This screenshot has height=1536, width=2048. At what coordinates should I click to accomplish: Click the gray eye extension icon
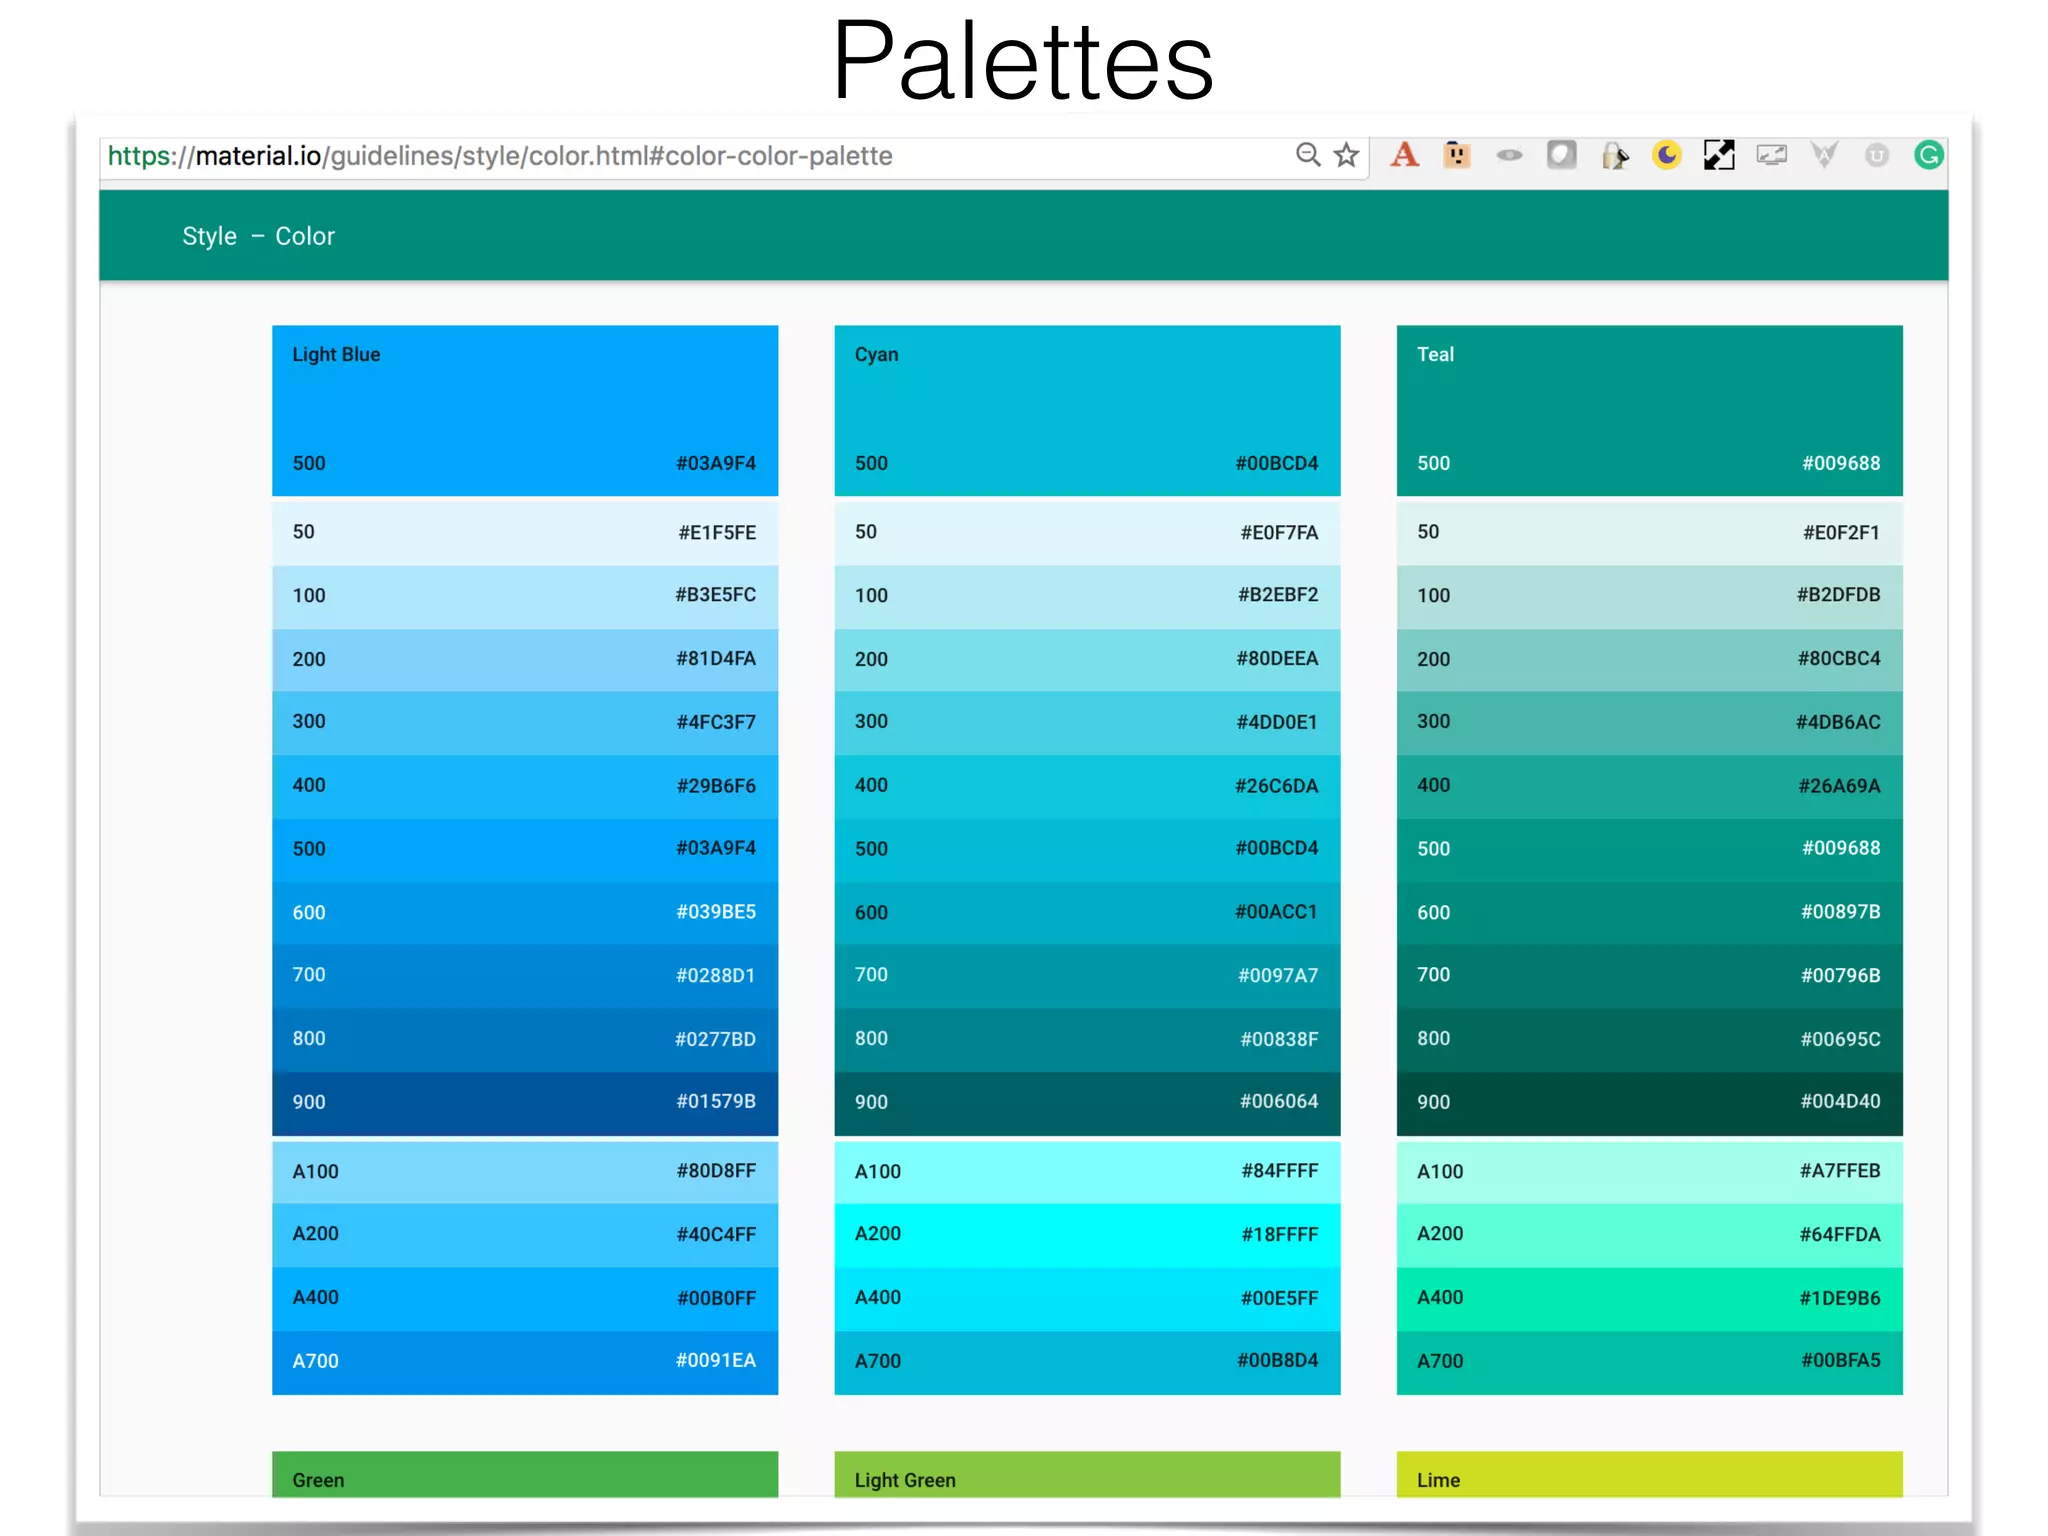[x=1509, y=155]
